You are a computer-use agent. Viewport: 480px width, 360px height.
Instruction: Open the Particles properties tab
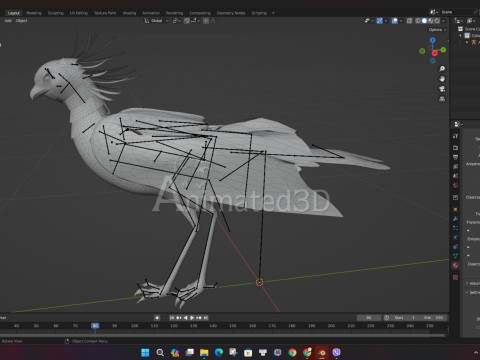tap(455, 228)
